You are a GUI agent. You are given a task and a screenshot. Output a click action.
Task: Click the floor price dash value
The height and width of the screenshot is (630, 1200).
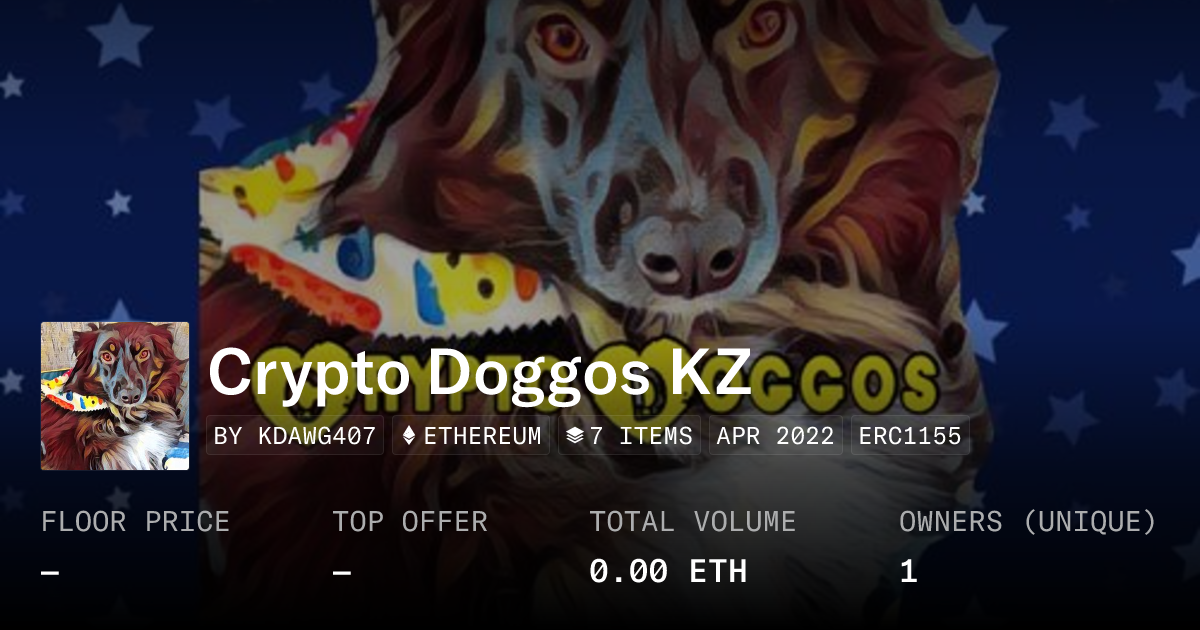pyautogui.click(x=51, y=572)
